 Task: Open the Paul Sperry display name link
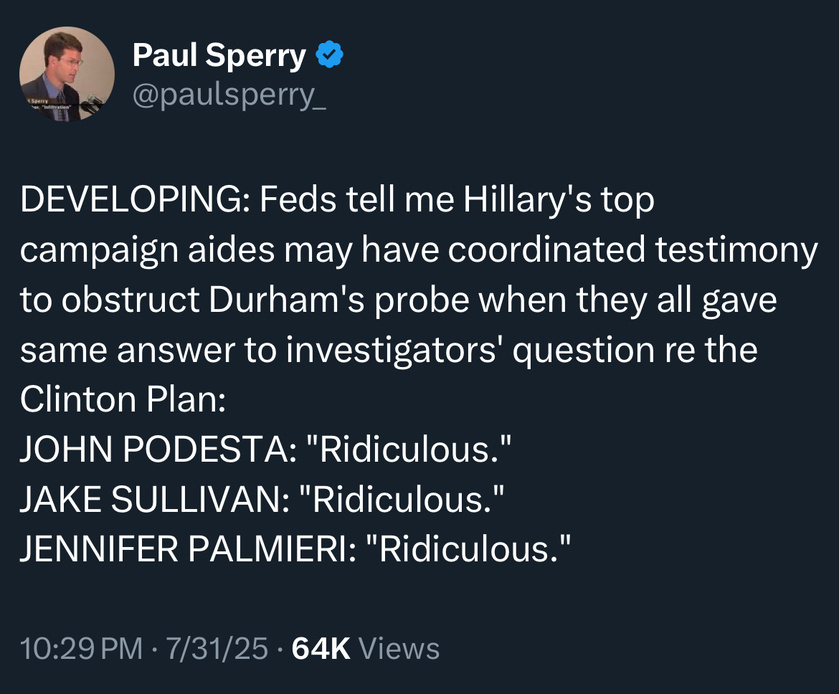tap(219, 55)
